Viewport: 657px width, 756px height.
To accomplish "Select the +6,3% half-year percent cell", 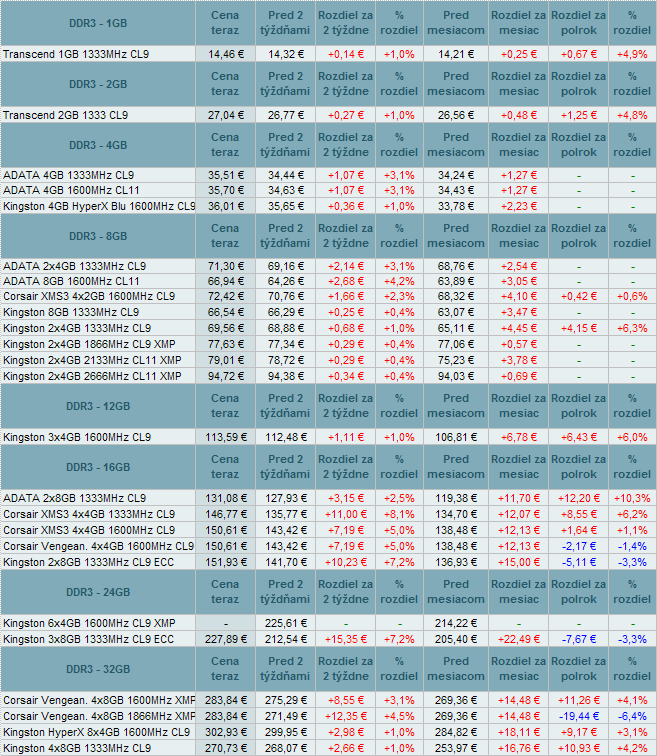I will pos(632,328).
